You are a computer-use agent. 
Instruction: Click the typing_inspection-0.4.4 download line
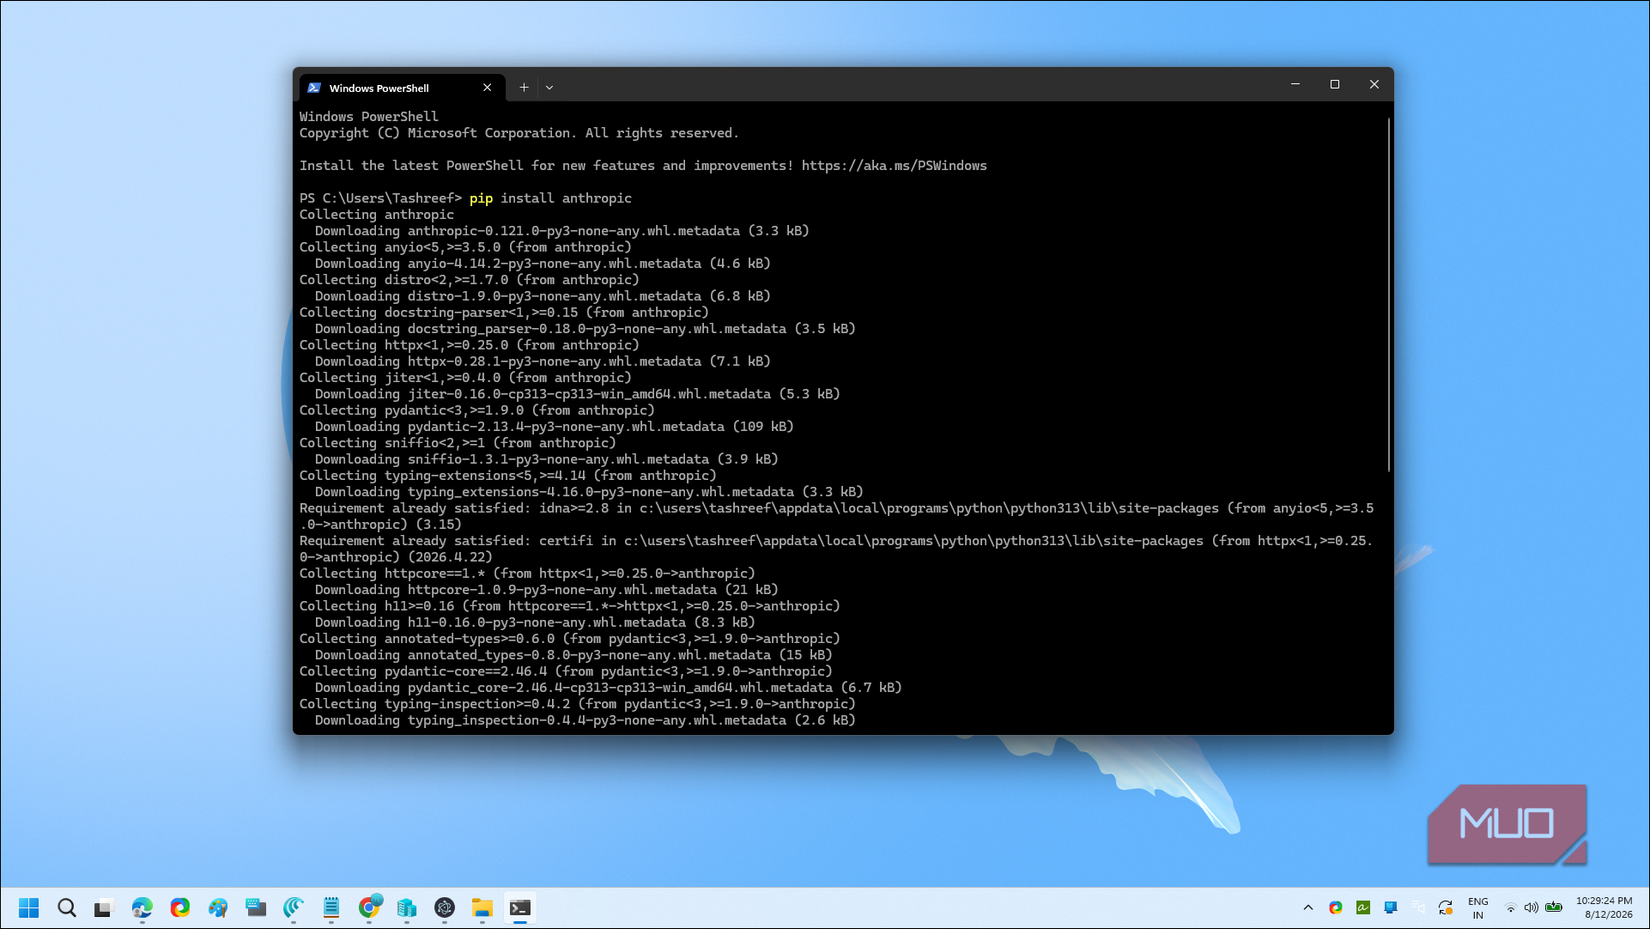pyautogui.click(x=585, y=721)
